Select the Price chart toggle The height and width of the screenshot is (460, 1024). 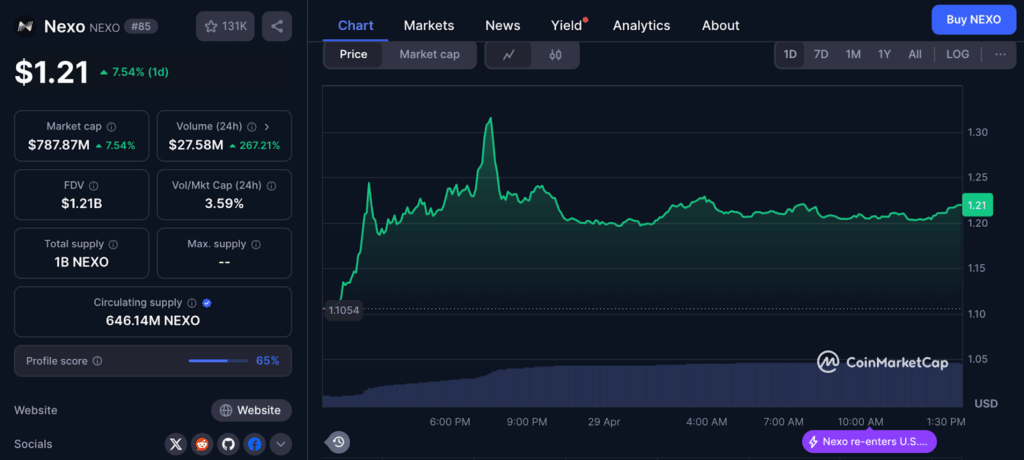click(353, 55)
